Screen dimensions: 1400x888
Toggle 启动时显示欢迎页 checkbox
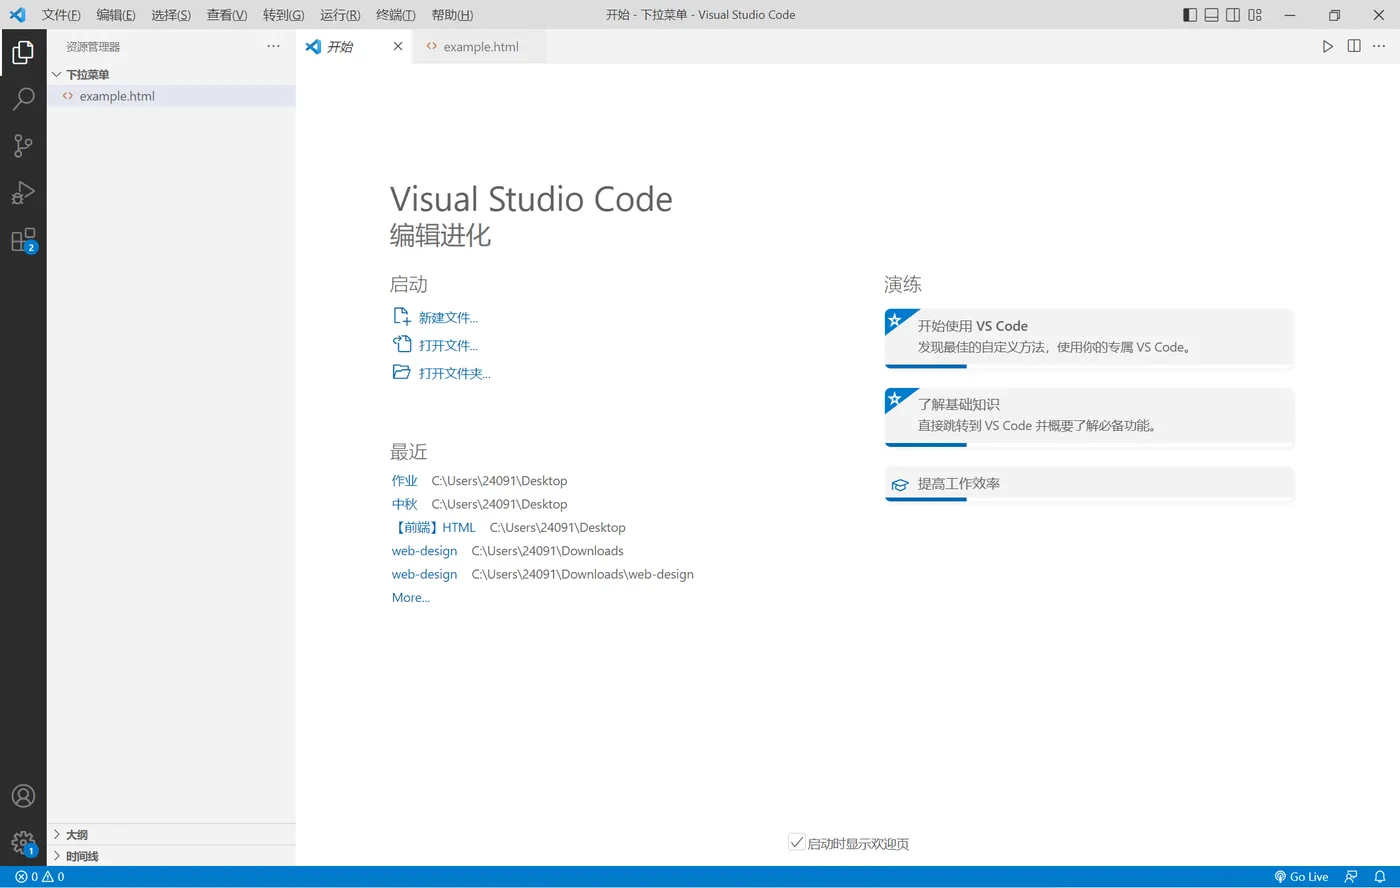click(797, 843)
